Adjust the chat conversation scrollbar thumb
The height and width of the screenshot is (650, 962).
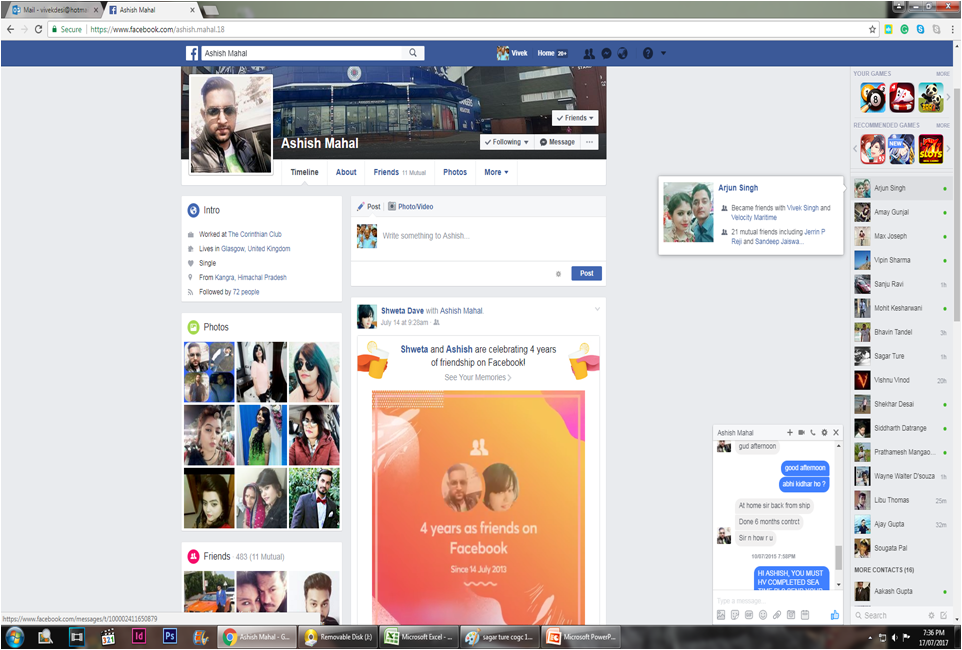click(x=839, y=557)
